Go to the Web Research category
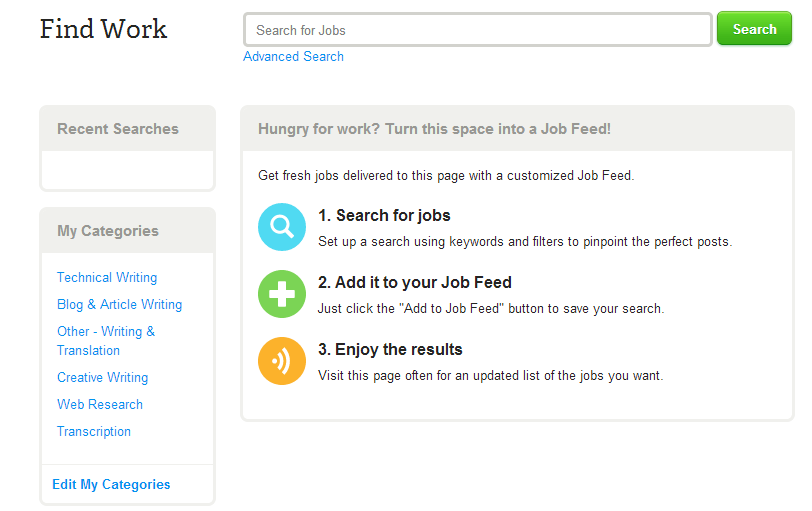This screenshot has height=511, width=812. (99, 404)
